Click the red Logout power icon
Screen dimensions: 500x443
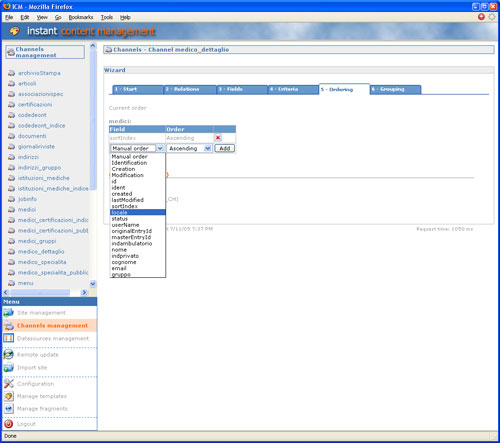tap(9, 424)
